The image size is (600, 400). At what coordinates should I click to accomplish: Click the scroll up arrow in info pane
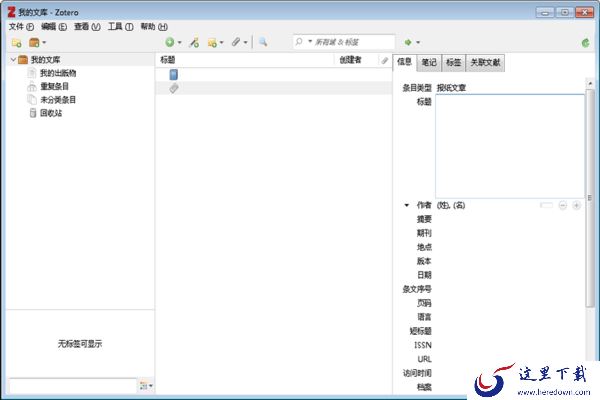590,83
